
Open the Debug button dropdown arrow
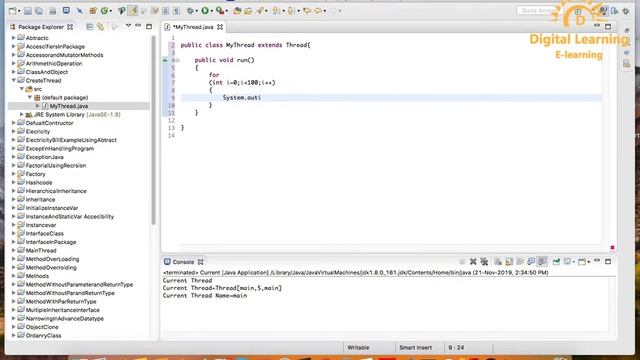[x=196, y=11]
